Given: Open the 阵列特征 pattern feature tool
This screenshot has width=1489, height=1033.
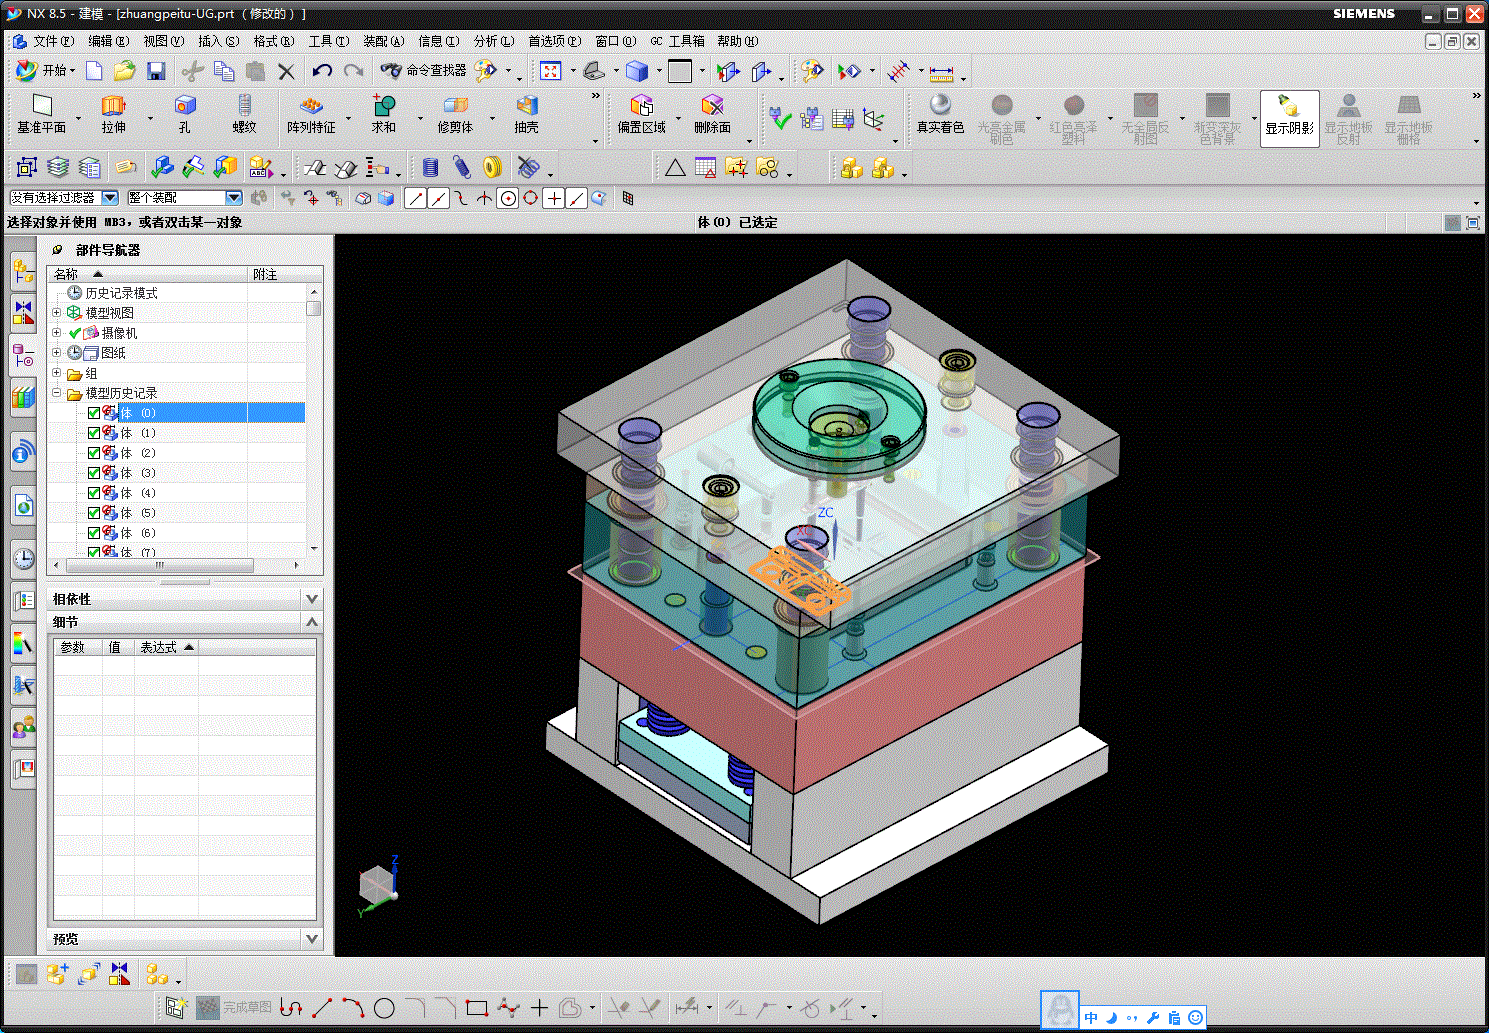Looking at the screenshot, I should 311,114.
